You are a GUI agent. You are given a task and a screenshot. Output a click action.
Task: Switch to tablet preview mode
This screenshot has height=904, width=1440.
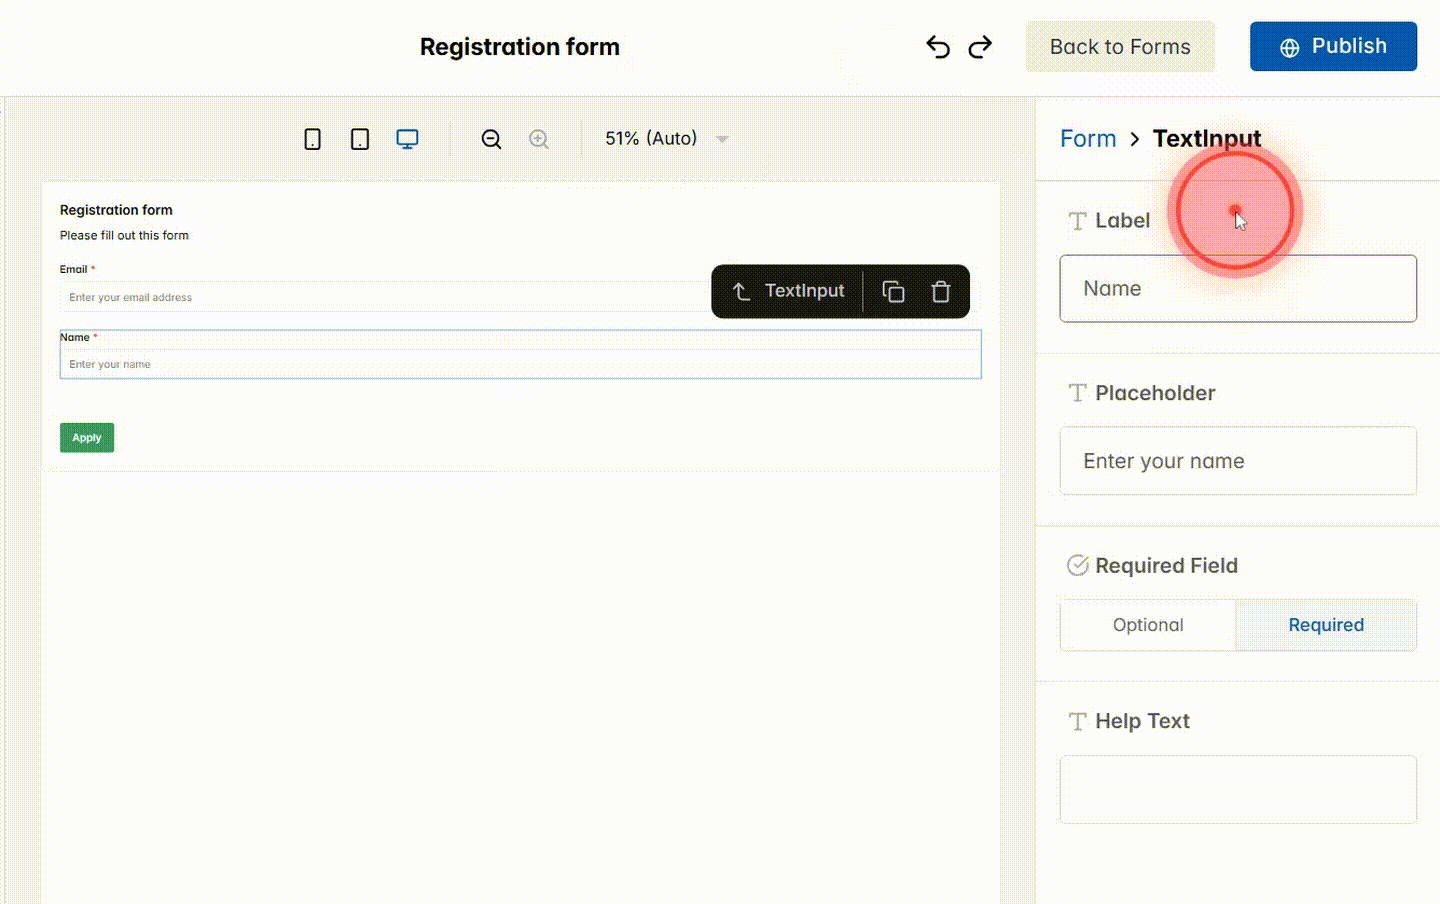(360, 139)
